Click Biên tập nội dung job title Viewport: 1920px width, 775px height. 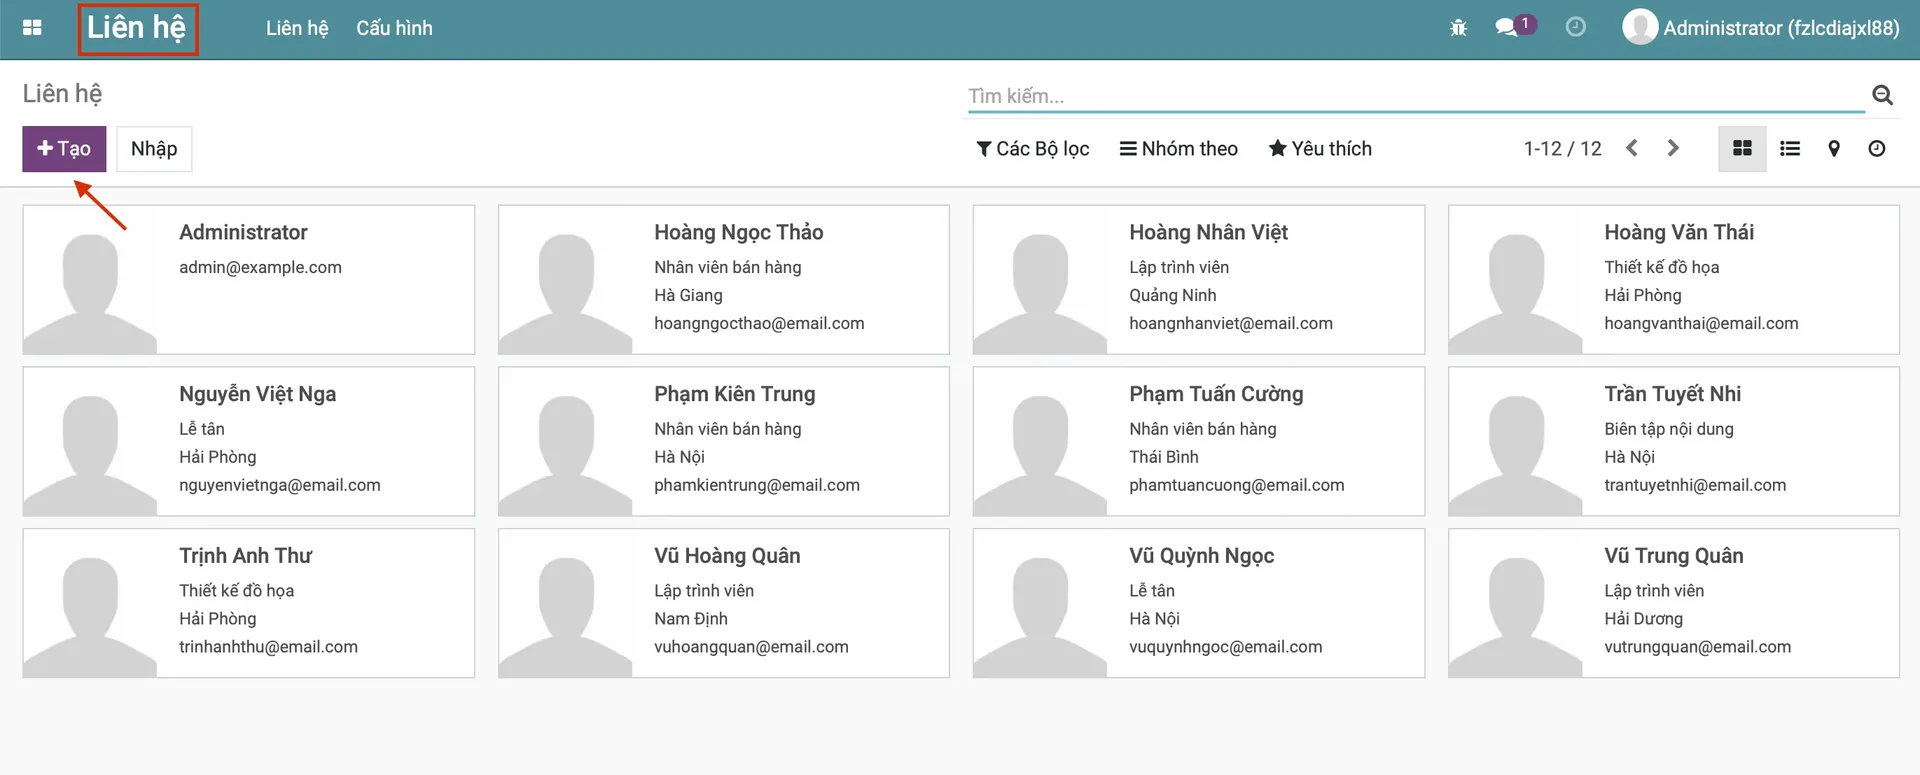pos(1669,429)
